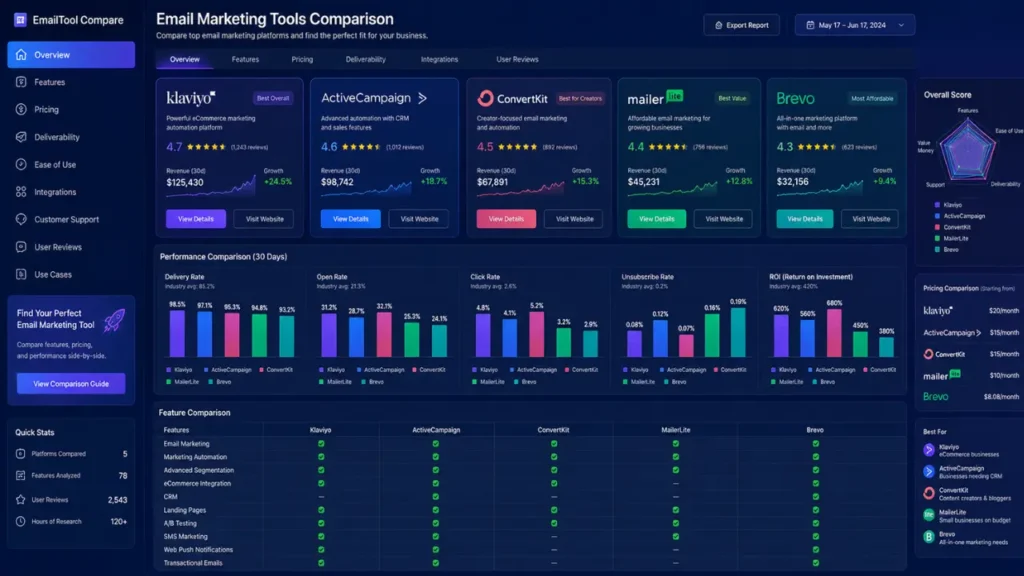Screen dimensions: 1024x576
Task: Click the Most Affordable badge on Brevo
Action: (x=872, y=99)
